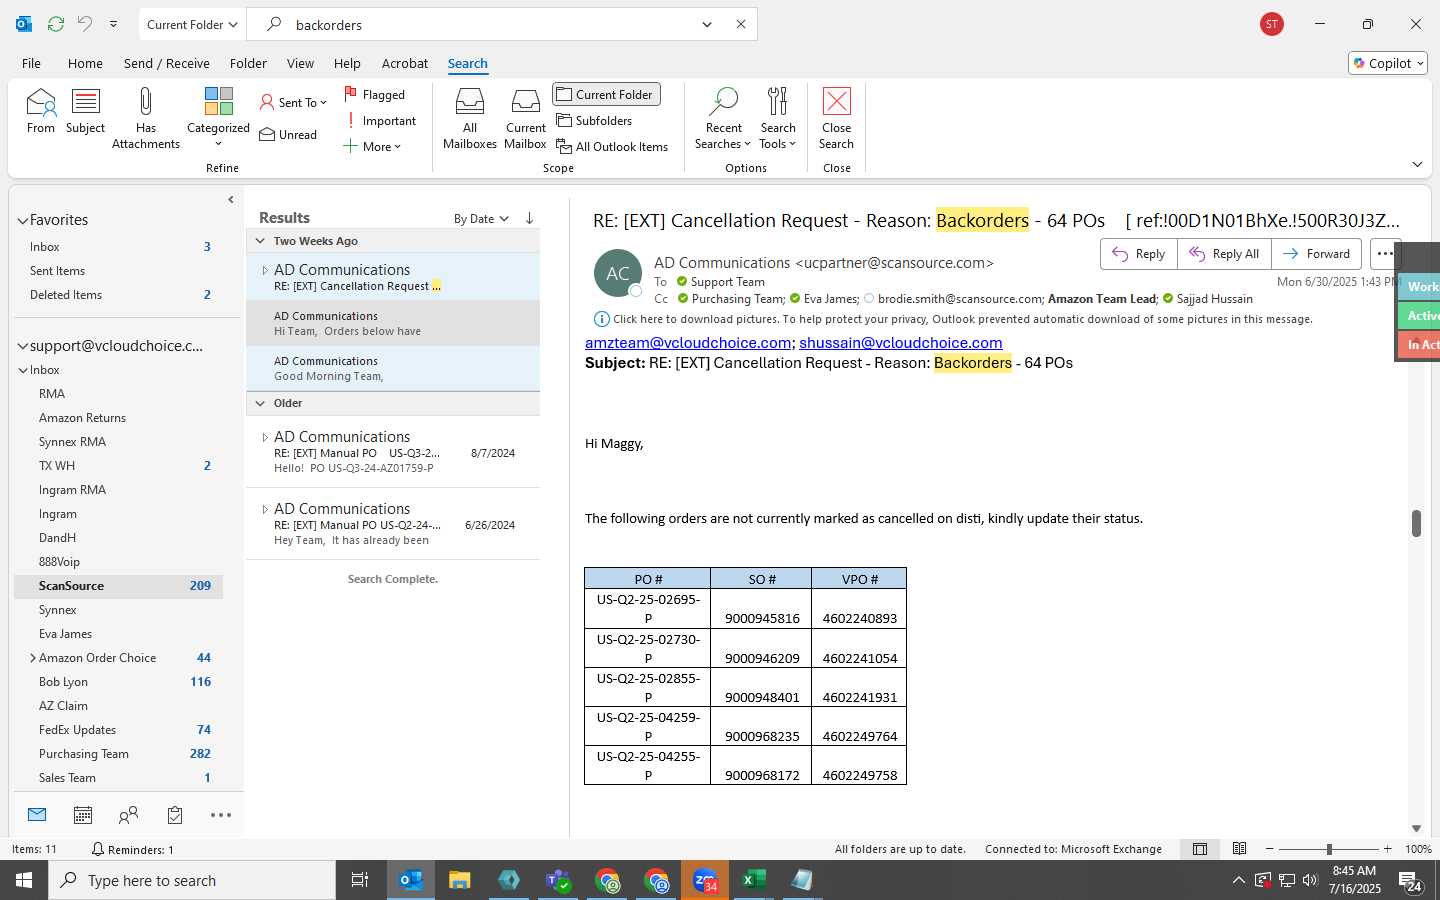
Task: Show only Flagged messages
Action: pos(375,94)
